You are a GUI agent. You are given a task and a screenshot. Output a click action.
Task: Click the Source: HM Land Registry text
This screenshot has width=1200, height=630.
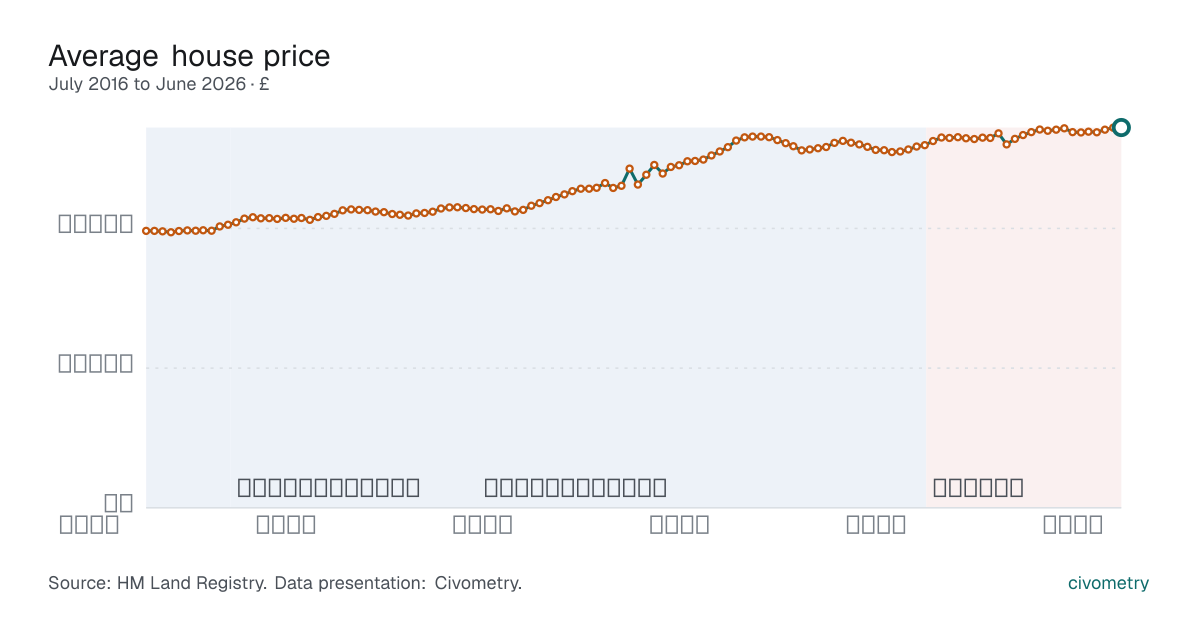coord(157,583)
